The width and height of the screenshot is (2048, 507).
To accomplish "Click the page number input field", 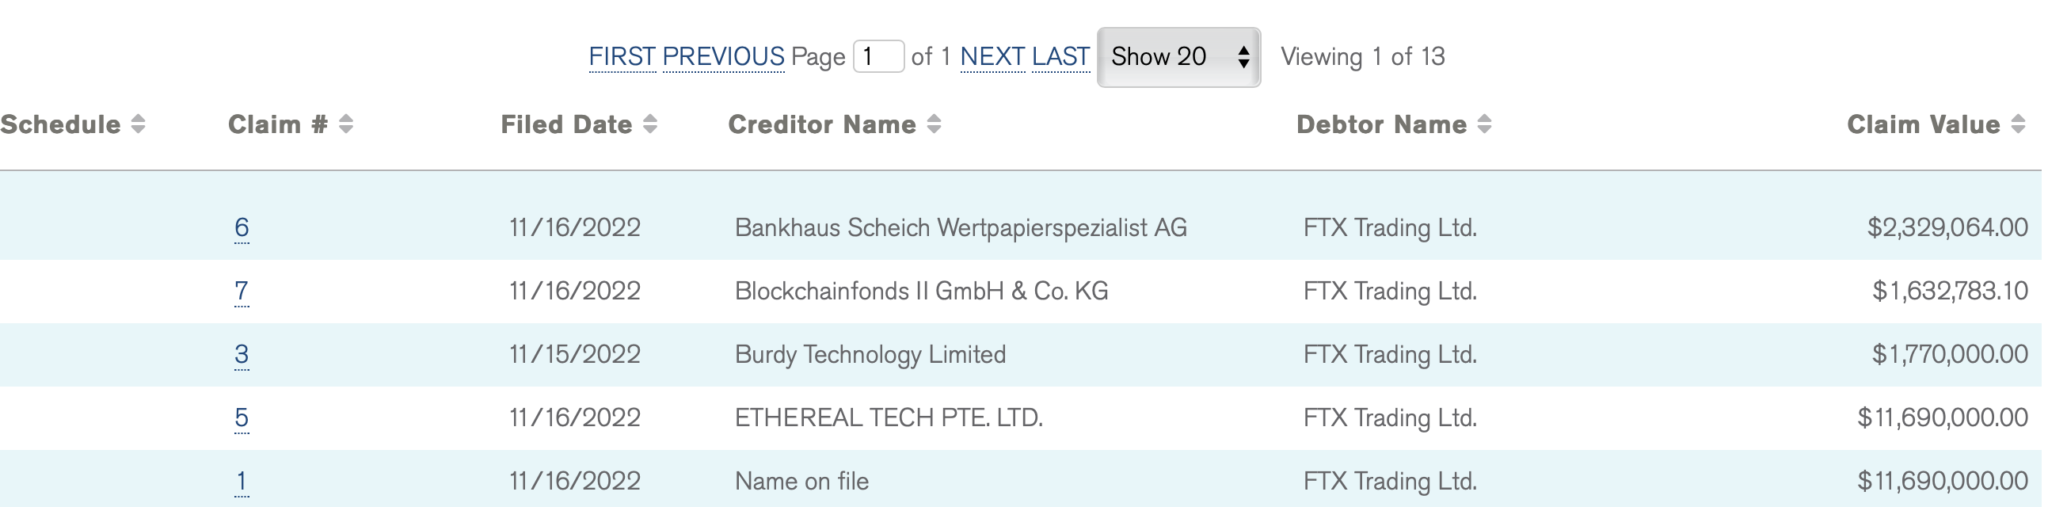I will (x=878, y=57).
